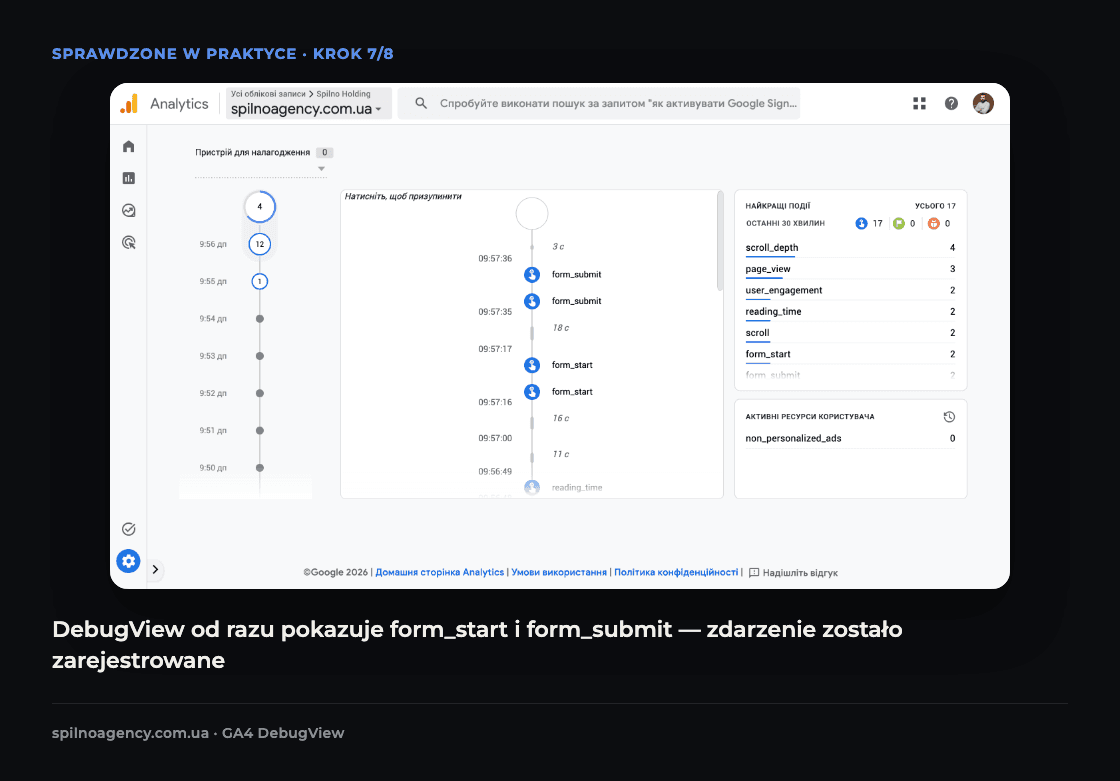This screenshot has width=1120, height=781.
Task: Open Admin gear settings
Action: click(129, 561)
